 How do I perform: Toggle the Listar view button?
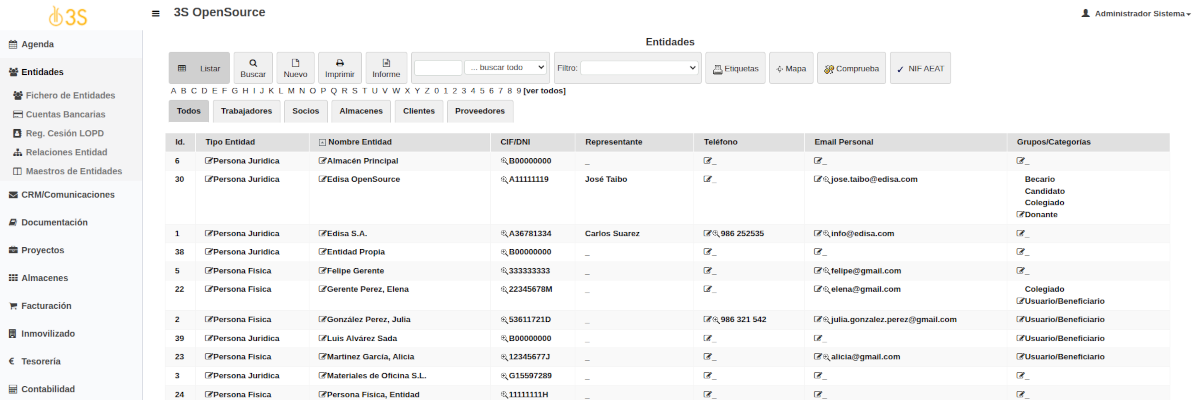pos(199,68)
